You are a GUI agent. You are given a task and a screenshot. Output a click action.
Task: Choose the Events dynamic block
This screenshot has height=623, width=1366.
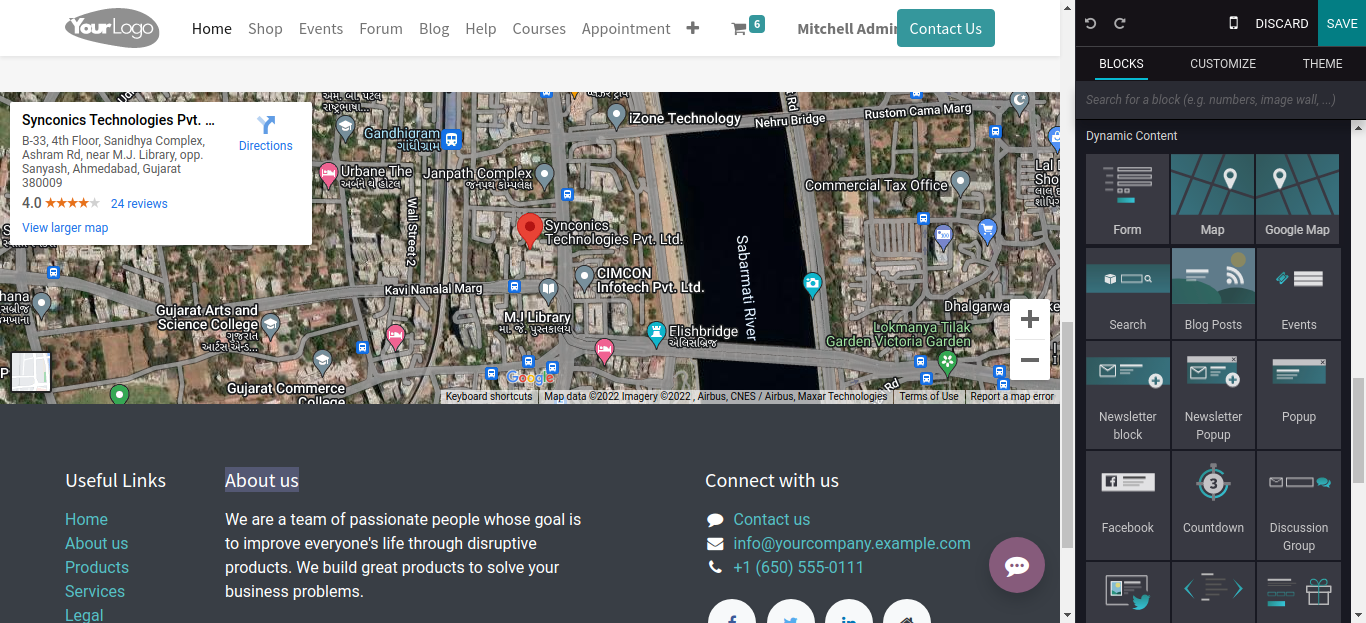click(x=1298, y=294)
